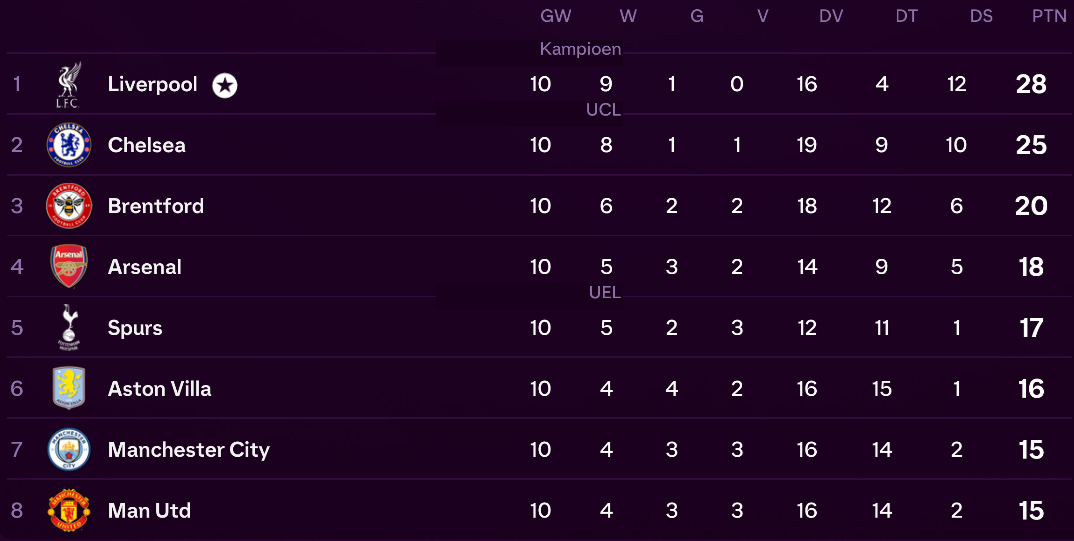Select the Brentford team name
1074x541 pixels.
point(155,206)
